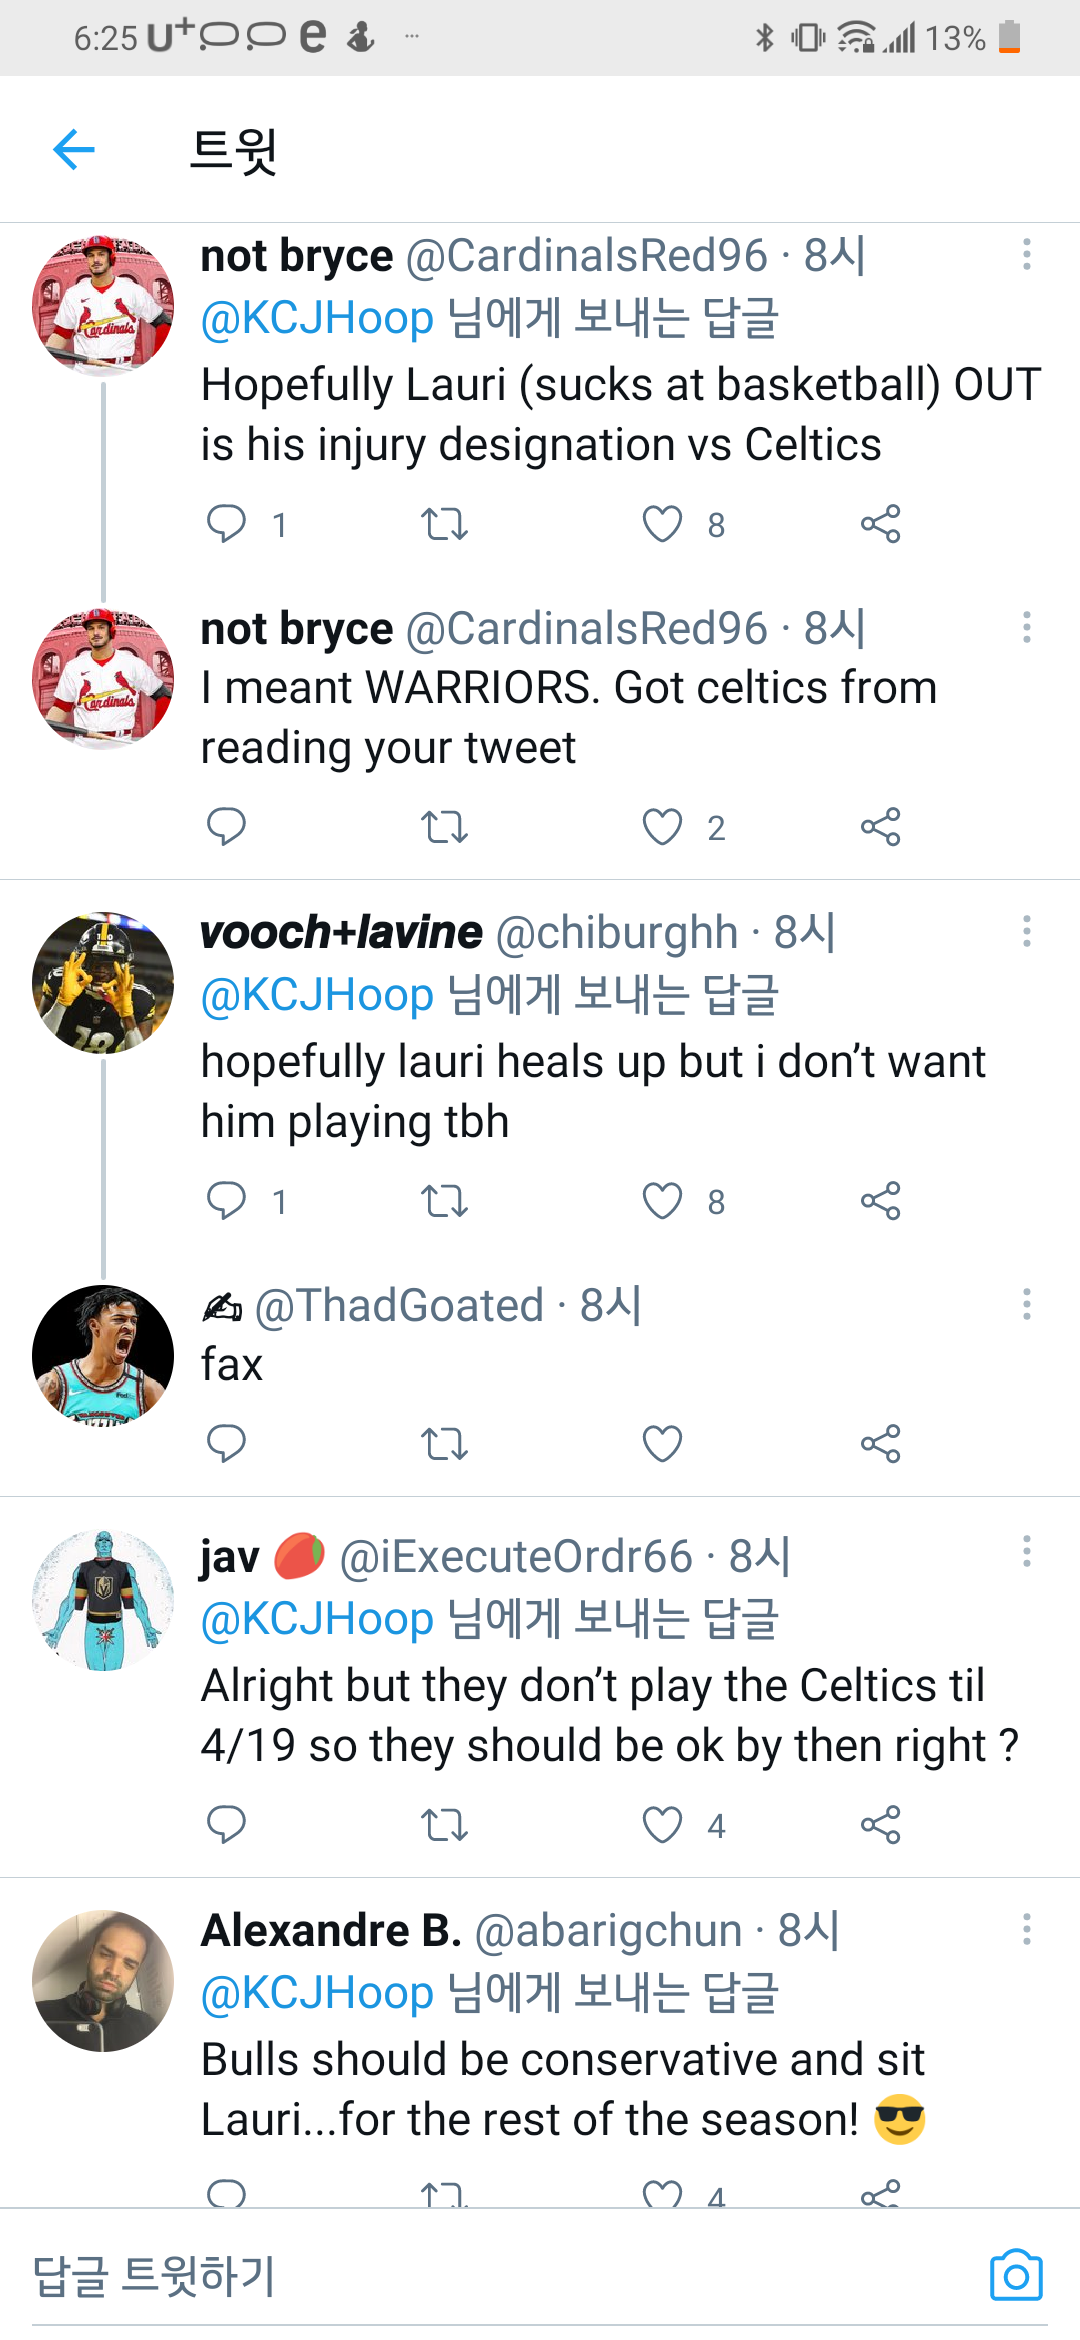This screenshot has height=2340, width=1080.
Task: Open more options on vooch+lavine's tweet
Action: point(1026,931)
